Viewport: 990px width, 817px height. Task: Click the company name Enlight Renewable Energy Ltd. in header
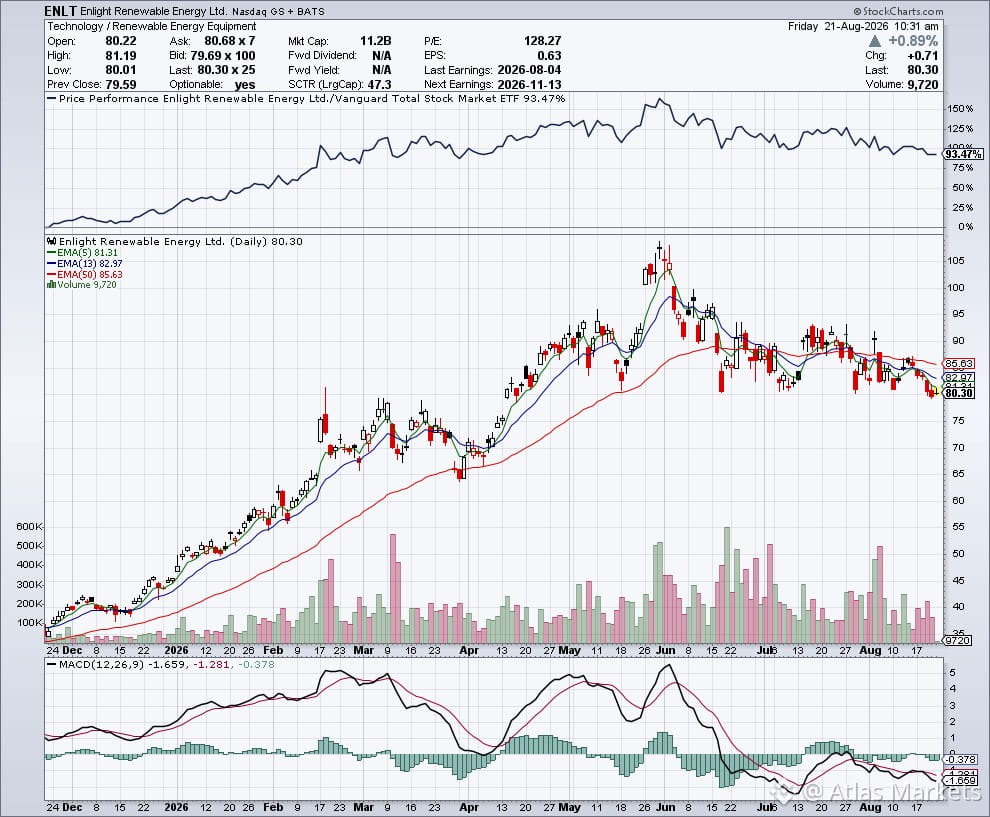[154, 11]
